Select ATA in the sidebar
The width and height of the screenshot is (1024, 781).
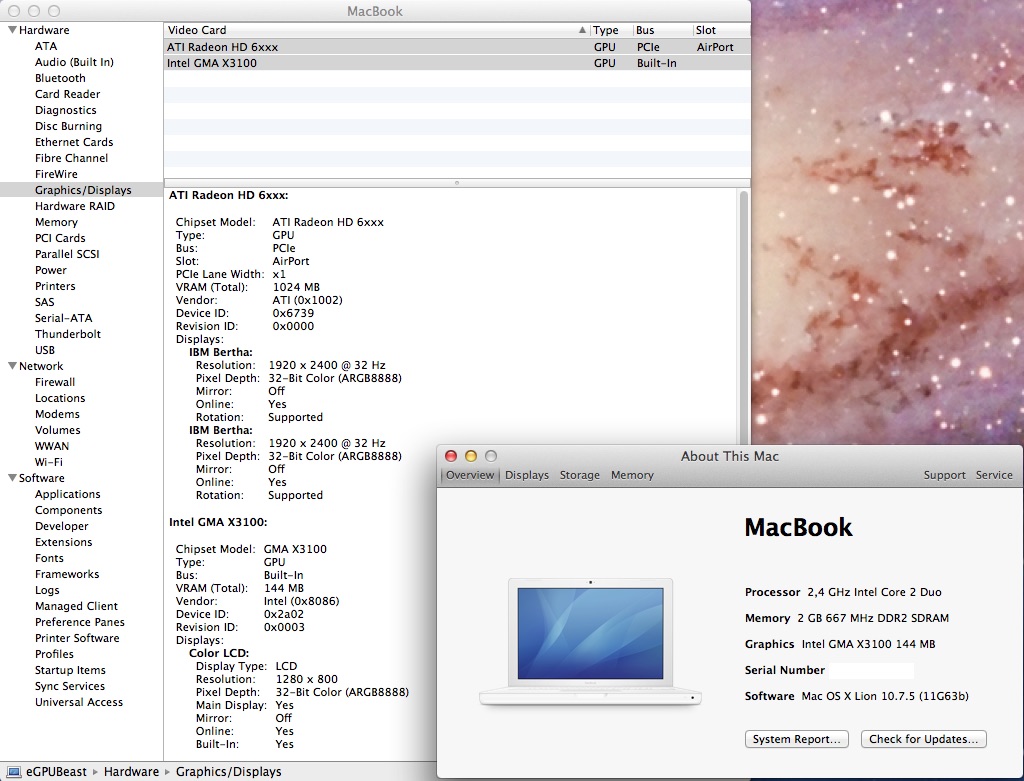[x=46, y=46]
